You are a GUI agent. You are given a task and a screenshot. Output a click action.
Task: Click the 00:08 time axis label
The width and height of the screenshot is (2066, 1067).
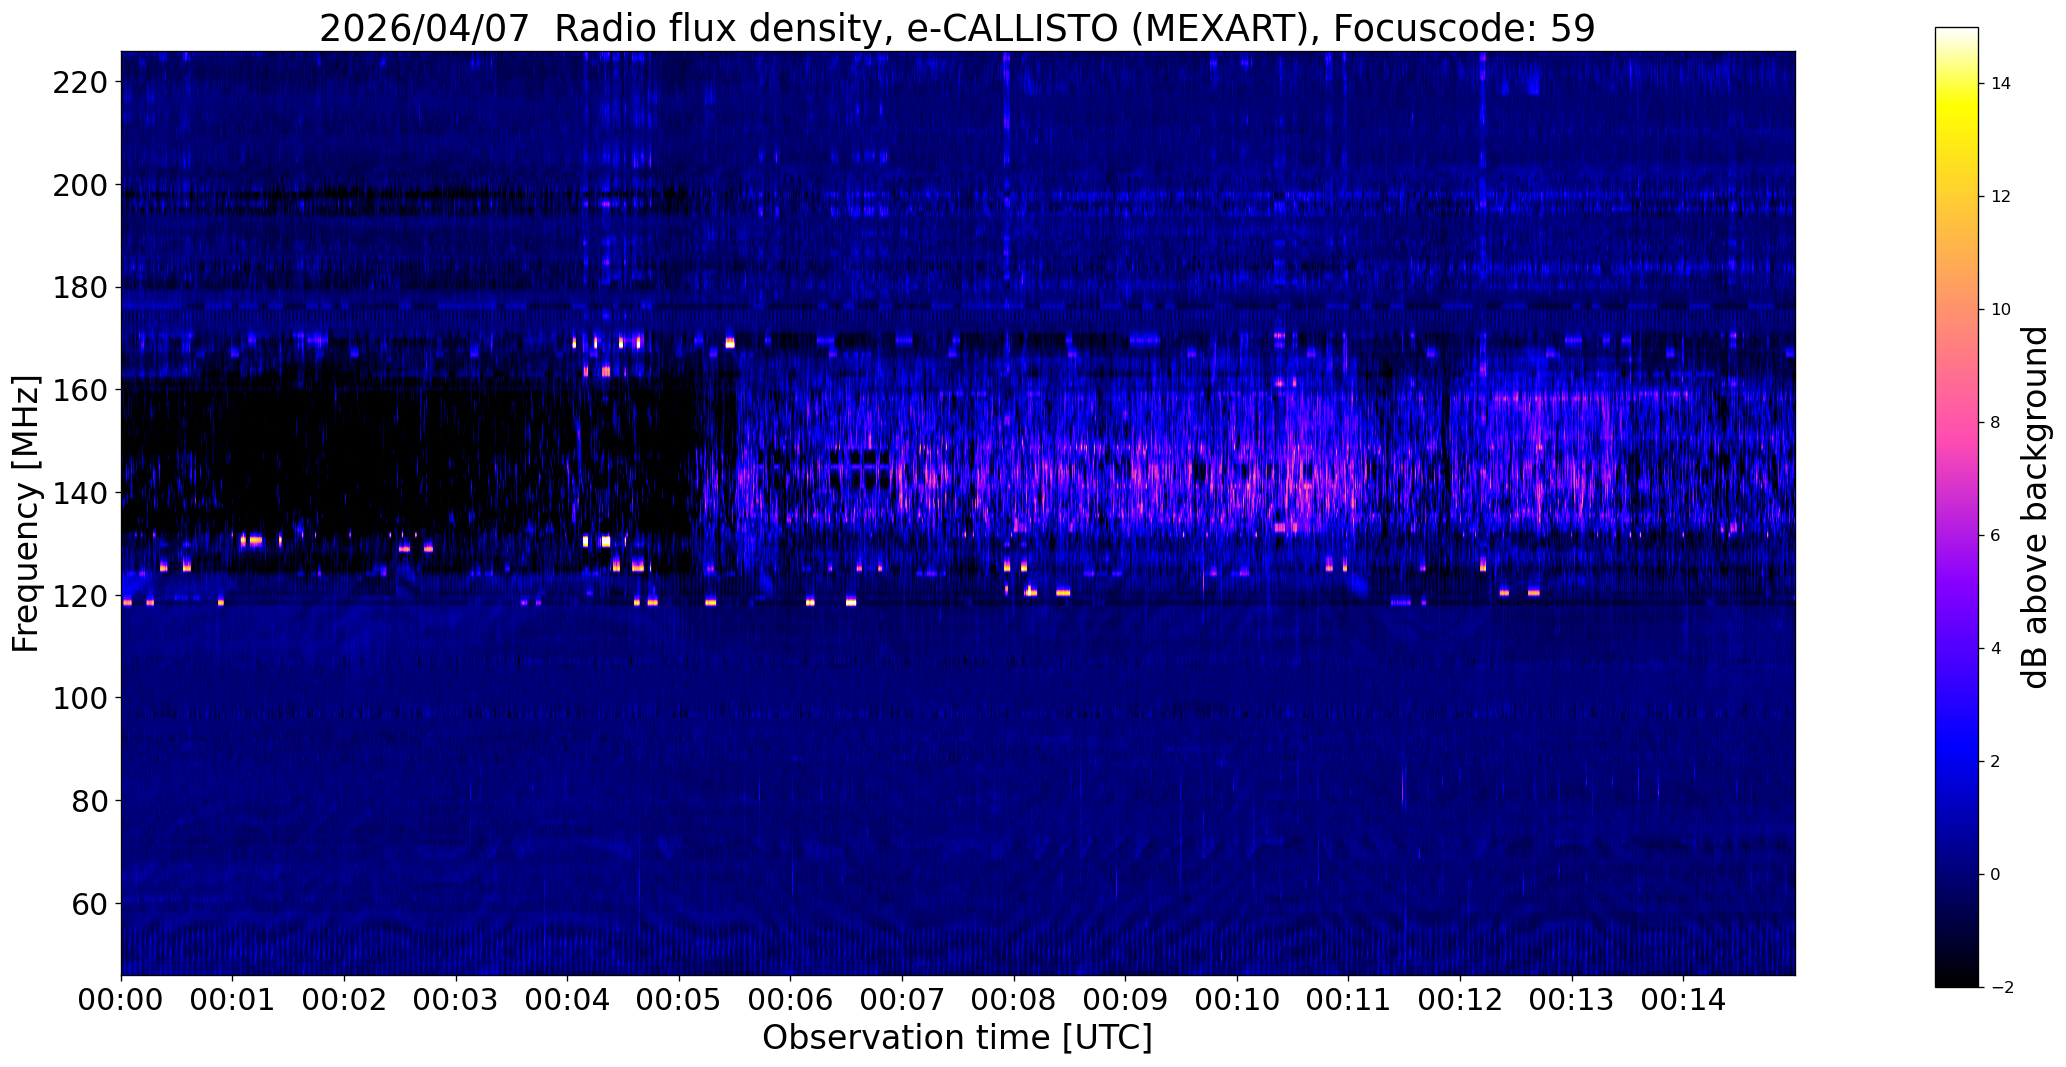pyautogui.click(x=1014, y=1001)
